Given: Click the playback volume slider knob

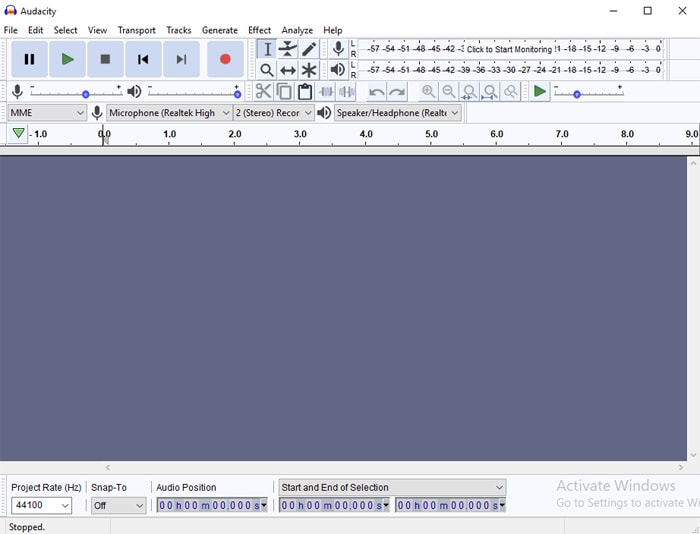Looking at the screenshot, I should tap(238, 94).
